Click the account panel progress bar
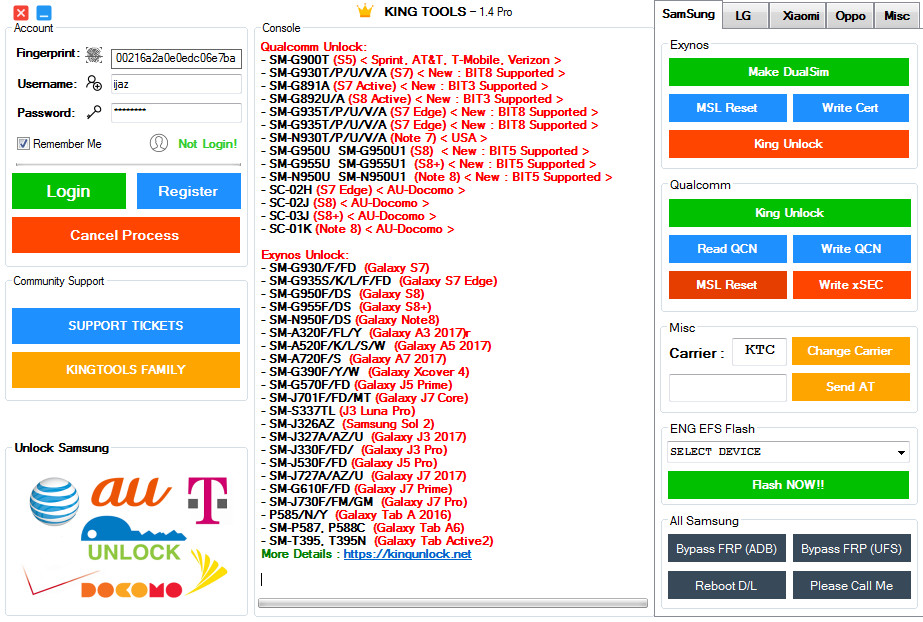 coord(128,164)
